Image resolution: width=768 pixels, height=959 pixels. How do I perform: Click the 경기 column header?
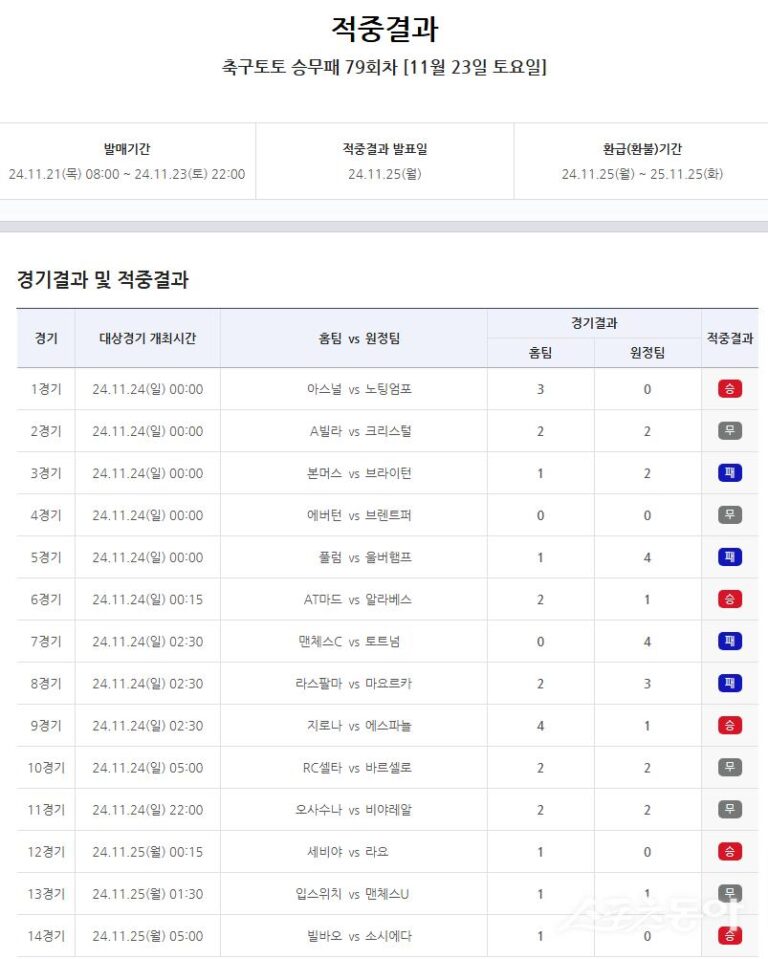pyautogui.click(x=46, y=338)
